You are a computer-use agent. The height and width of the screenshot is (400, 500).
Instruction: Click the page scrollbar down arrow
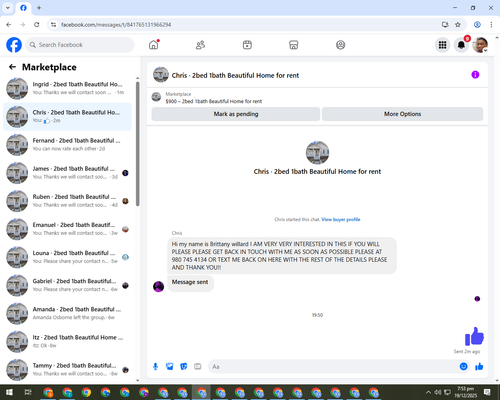tap(497, 380)
